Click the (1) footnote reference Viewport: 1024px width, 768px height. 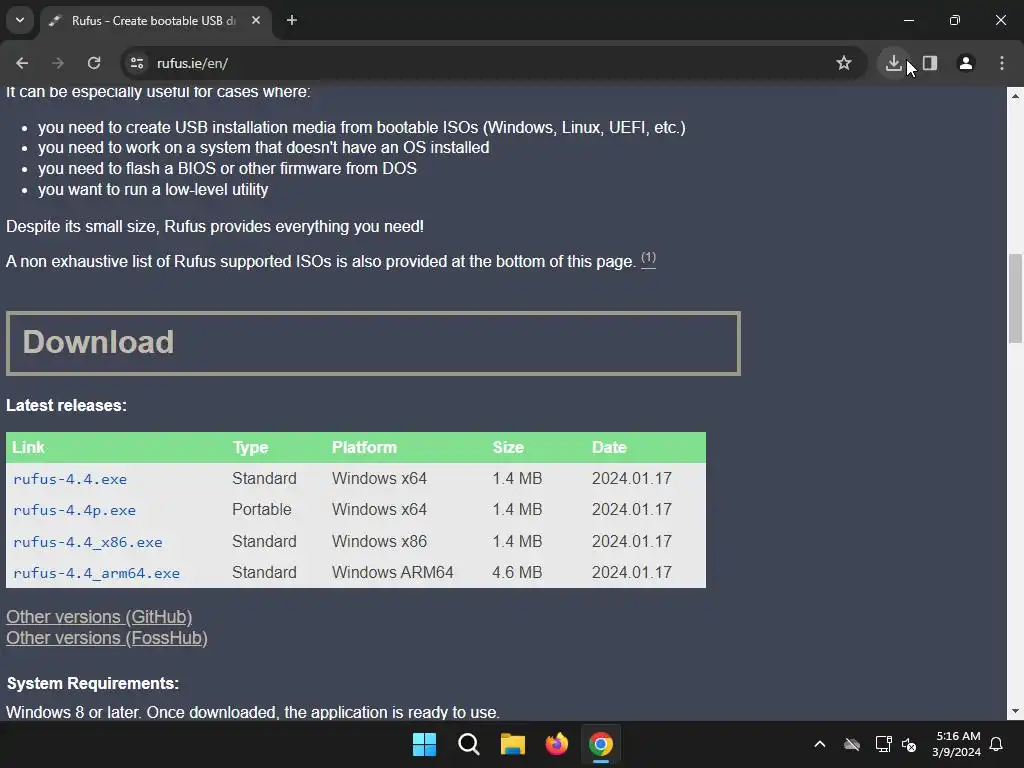pos(648,258)
